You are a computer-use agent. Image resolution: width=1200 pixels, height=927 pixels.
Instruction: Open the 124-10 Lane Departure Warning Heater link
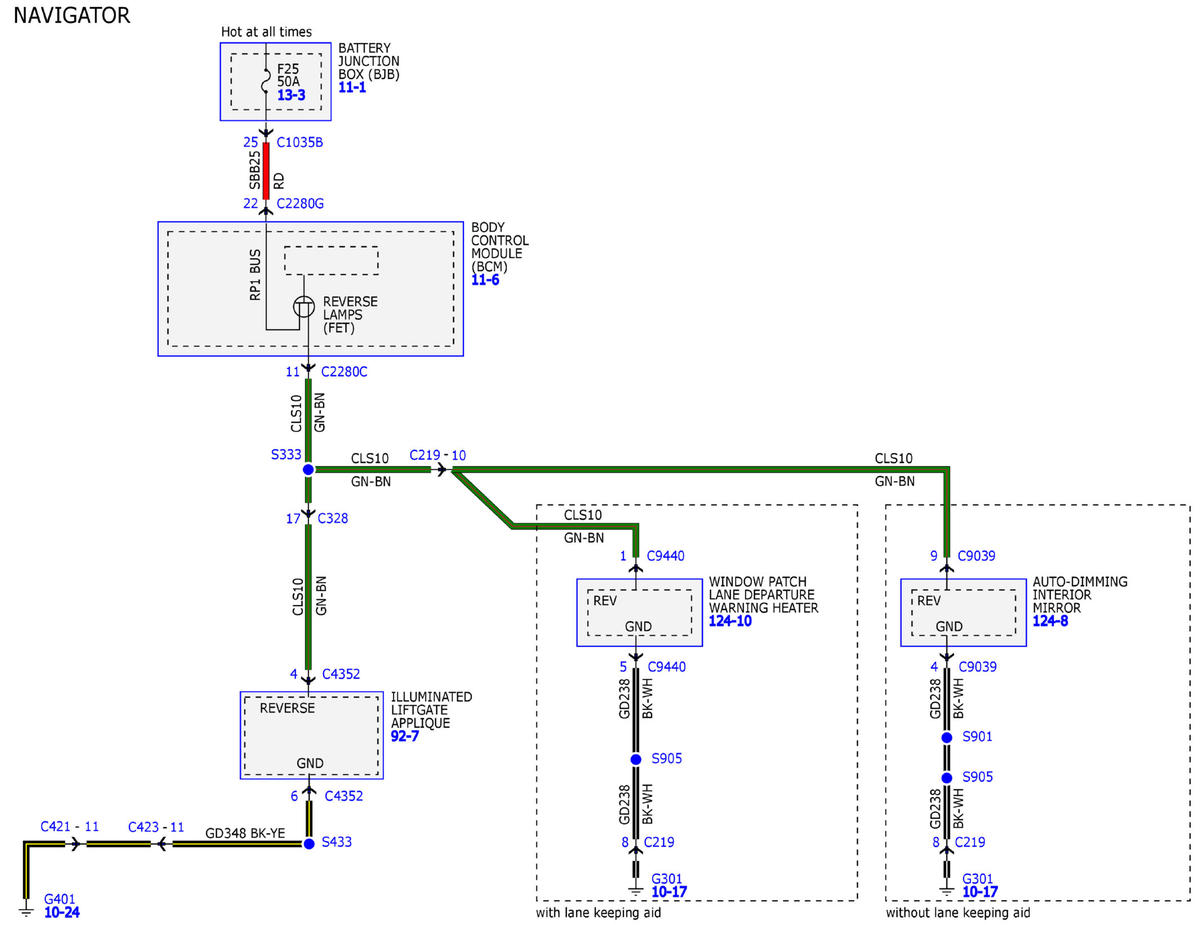(x=730, y=621)
